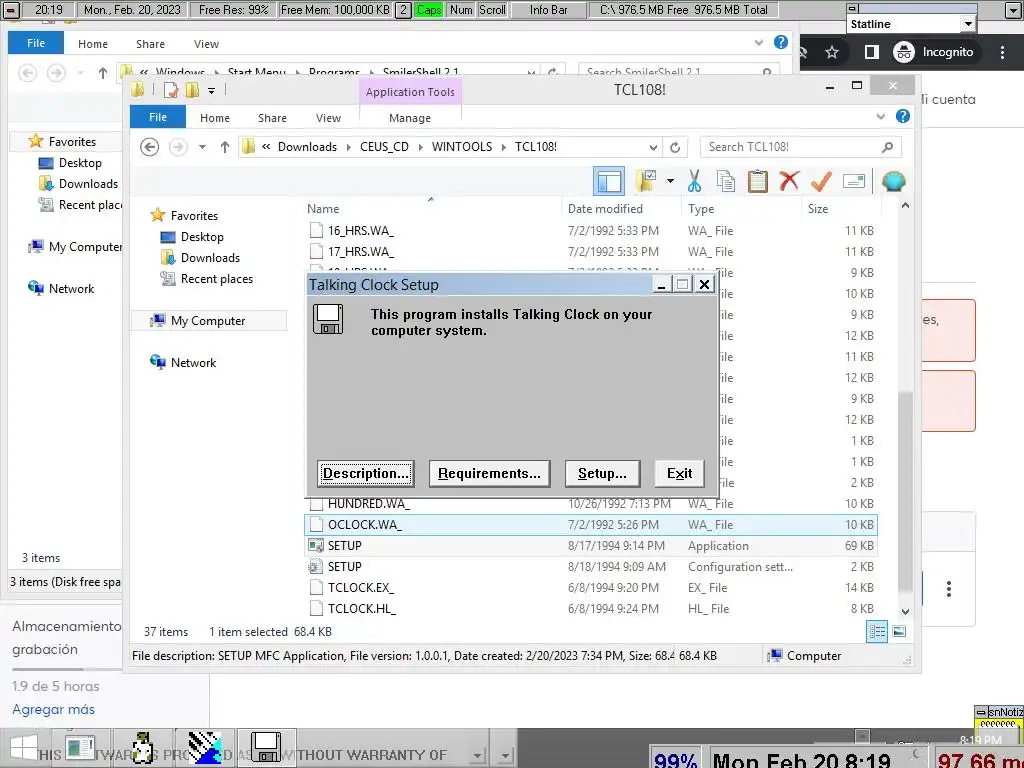This screenshot has height=768, width=1024.
Task: Open the browser three-dot menu
Action: [1002, 52]
